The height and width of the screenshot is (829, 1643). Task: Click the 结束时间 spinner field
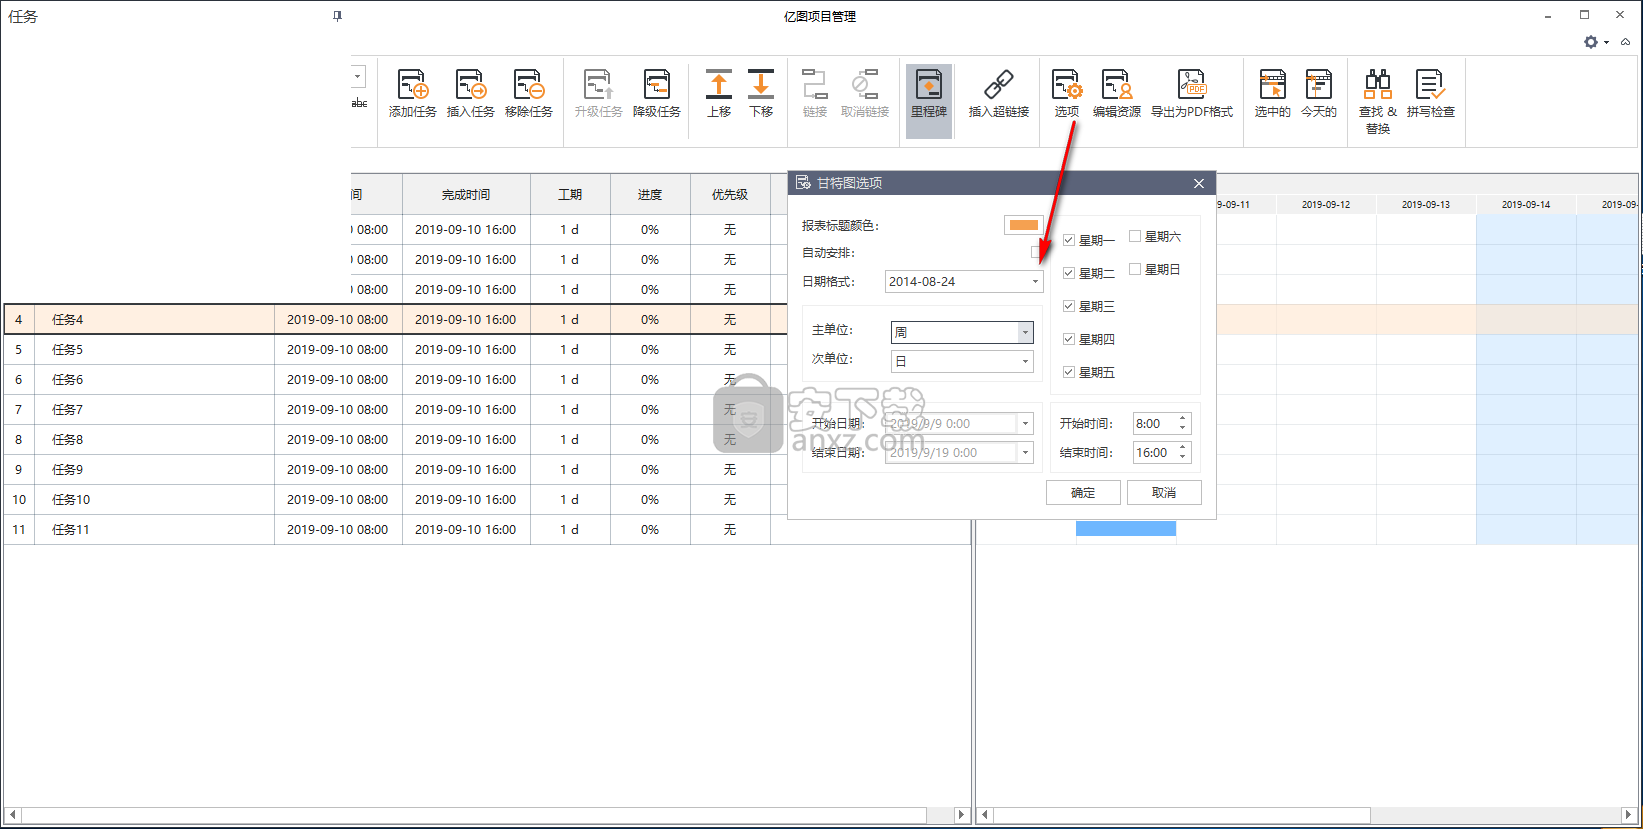[1162, 453]
